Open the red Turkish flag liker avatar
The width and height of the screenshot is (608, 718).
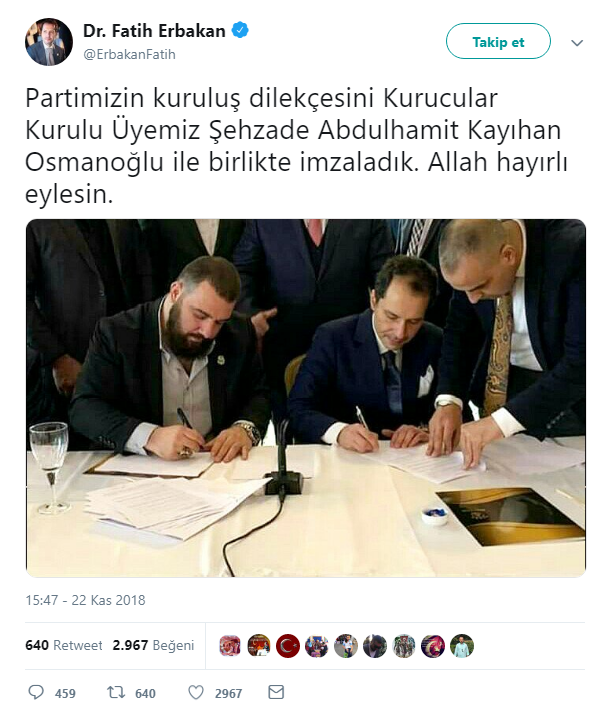(288, 646)
